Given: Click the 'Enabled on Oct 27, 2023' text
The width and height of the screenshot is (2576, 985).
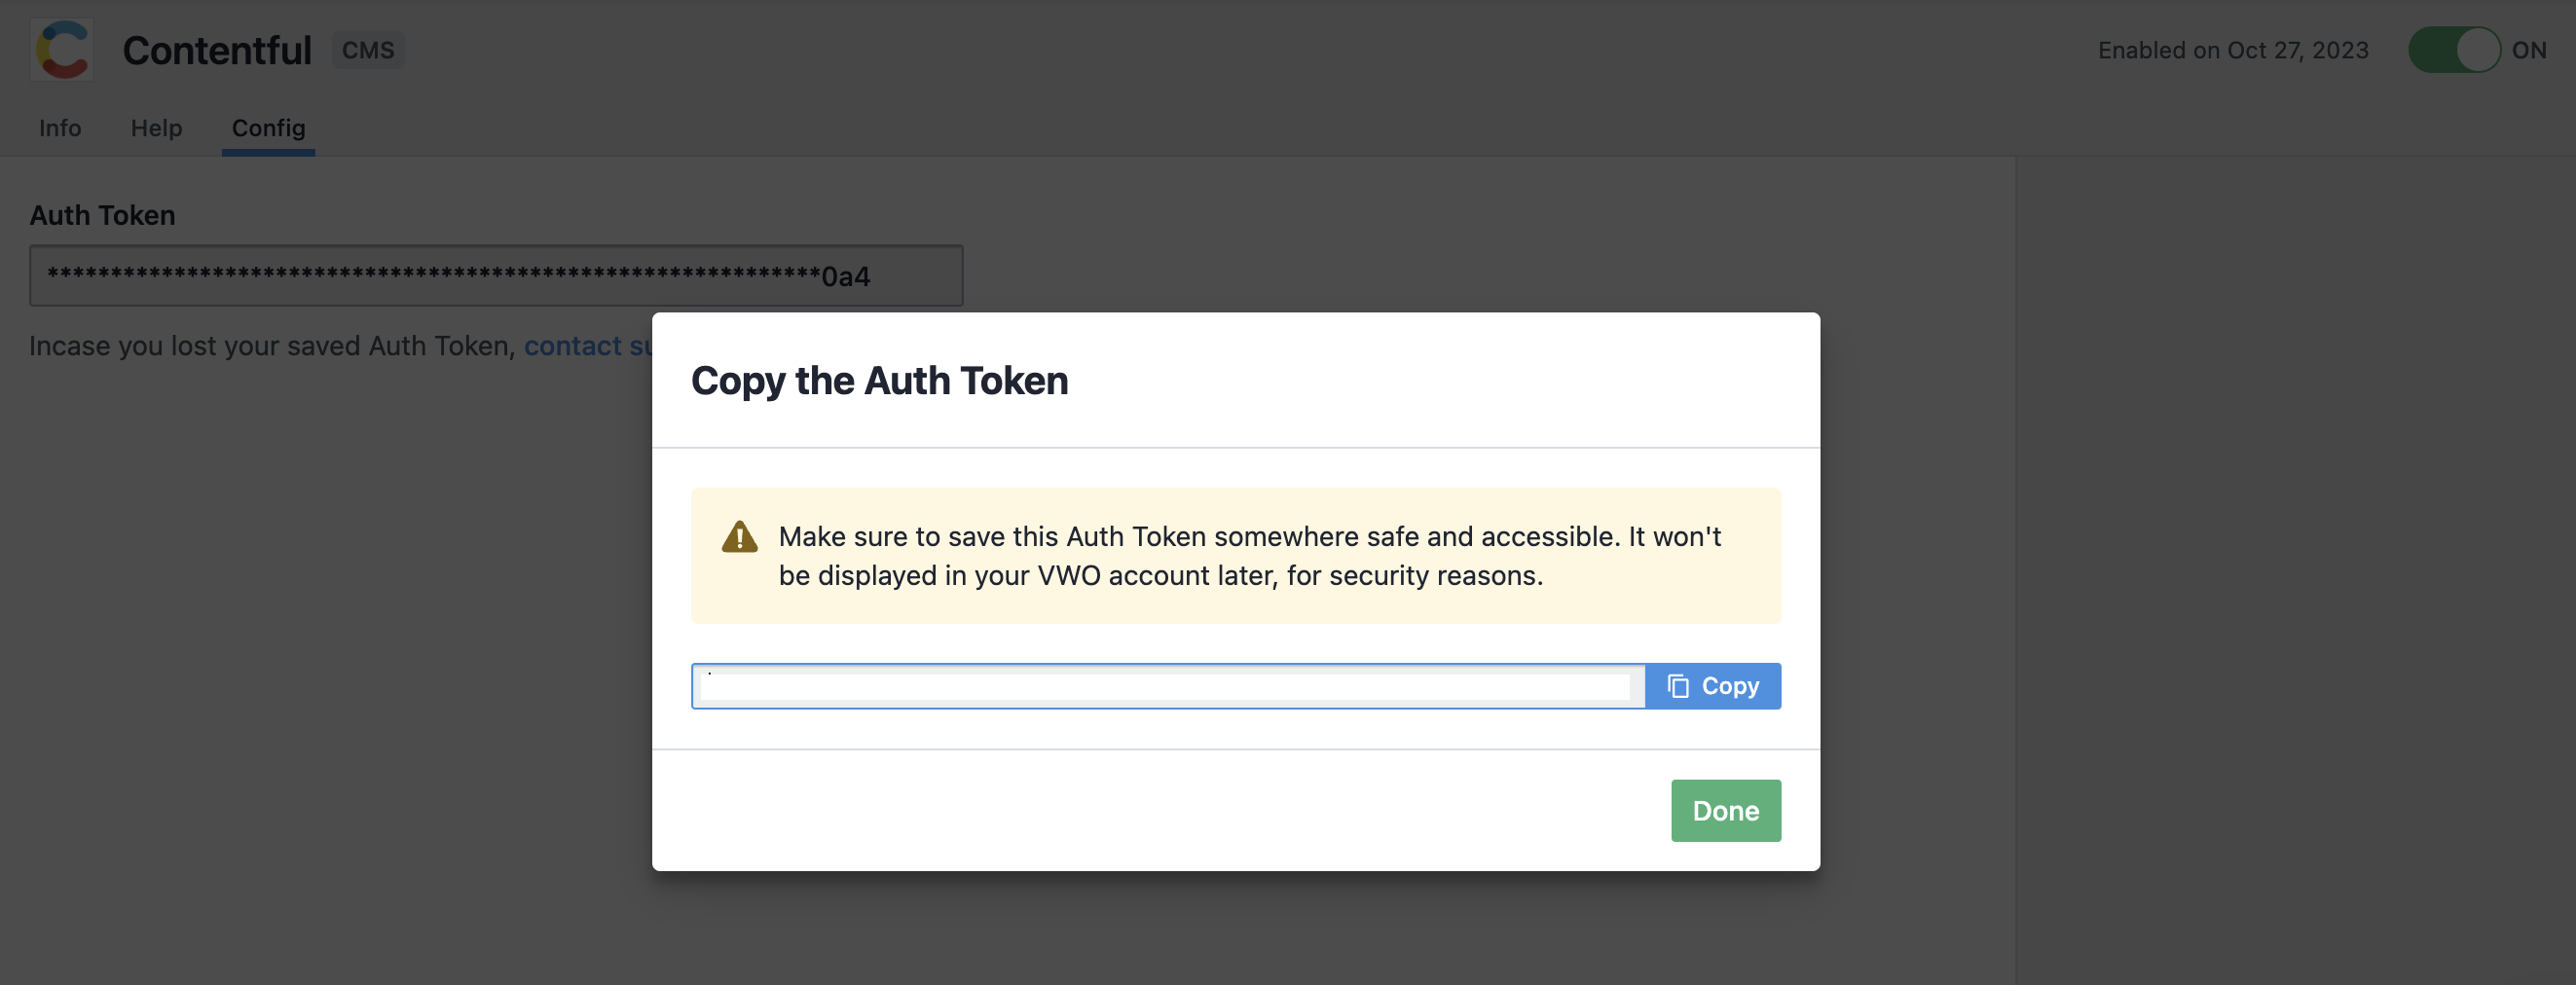Looking at the screenshot, I should 2232,50.
